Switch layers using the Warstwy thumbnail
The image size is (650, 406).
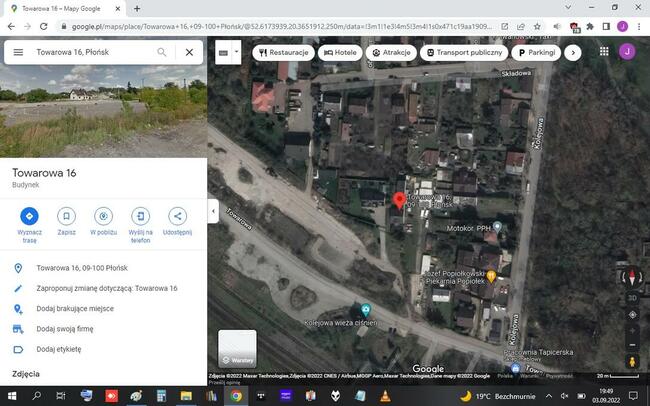[x=237, y=349]
